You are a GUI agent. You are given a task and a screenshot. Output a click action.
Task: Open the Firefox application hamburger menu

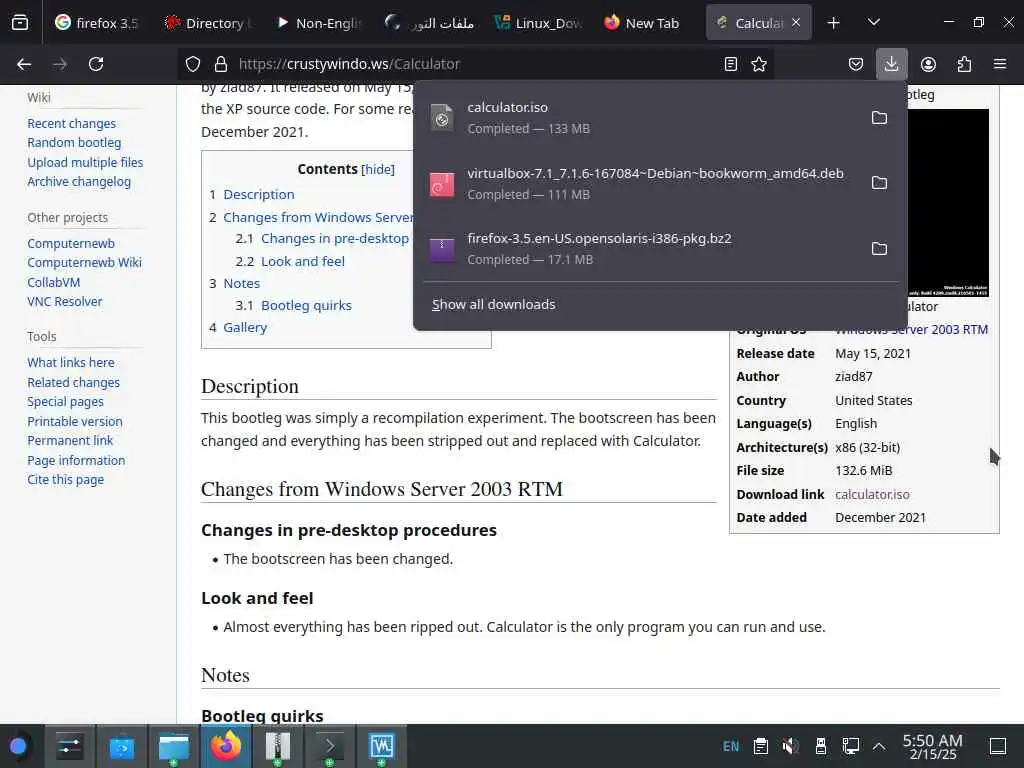(x=1000, y=64)
